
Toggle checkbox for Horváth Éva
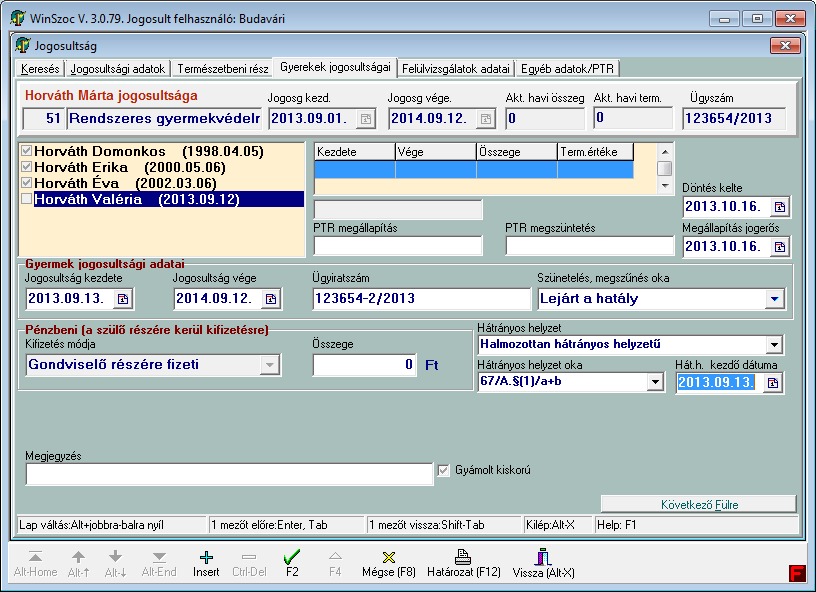tap(27, 183)
